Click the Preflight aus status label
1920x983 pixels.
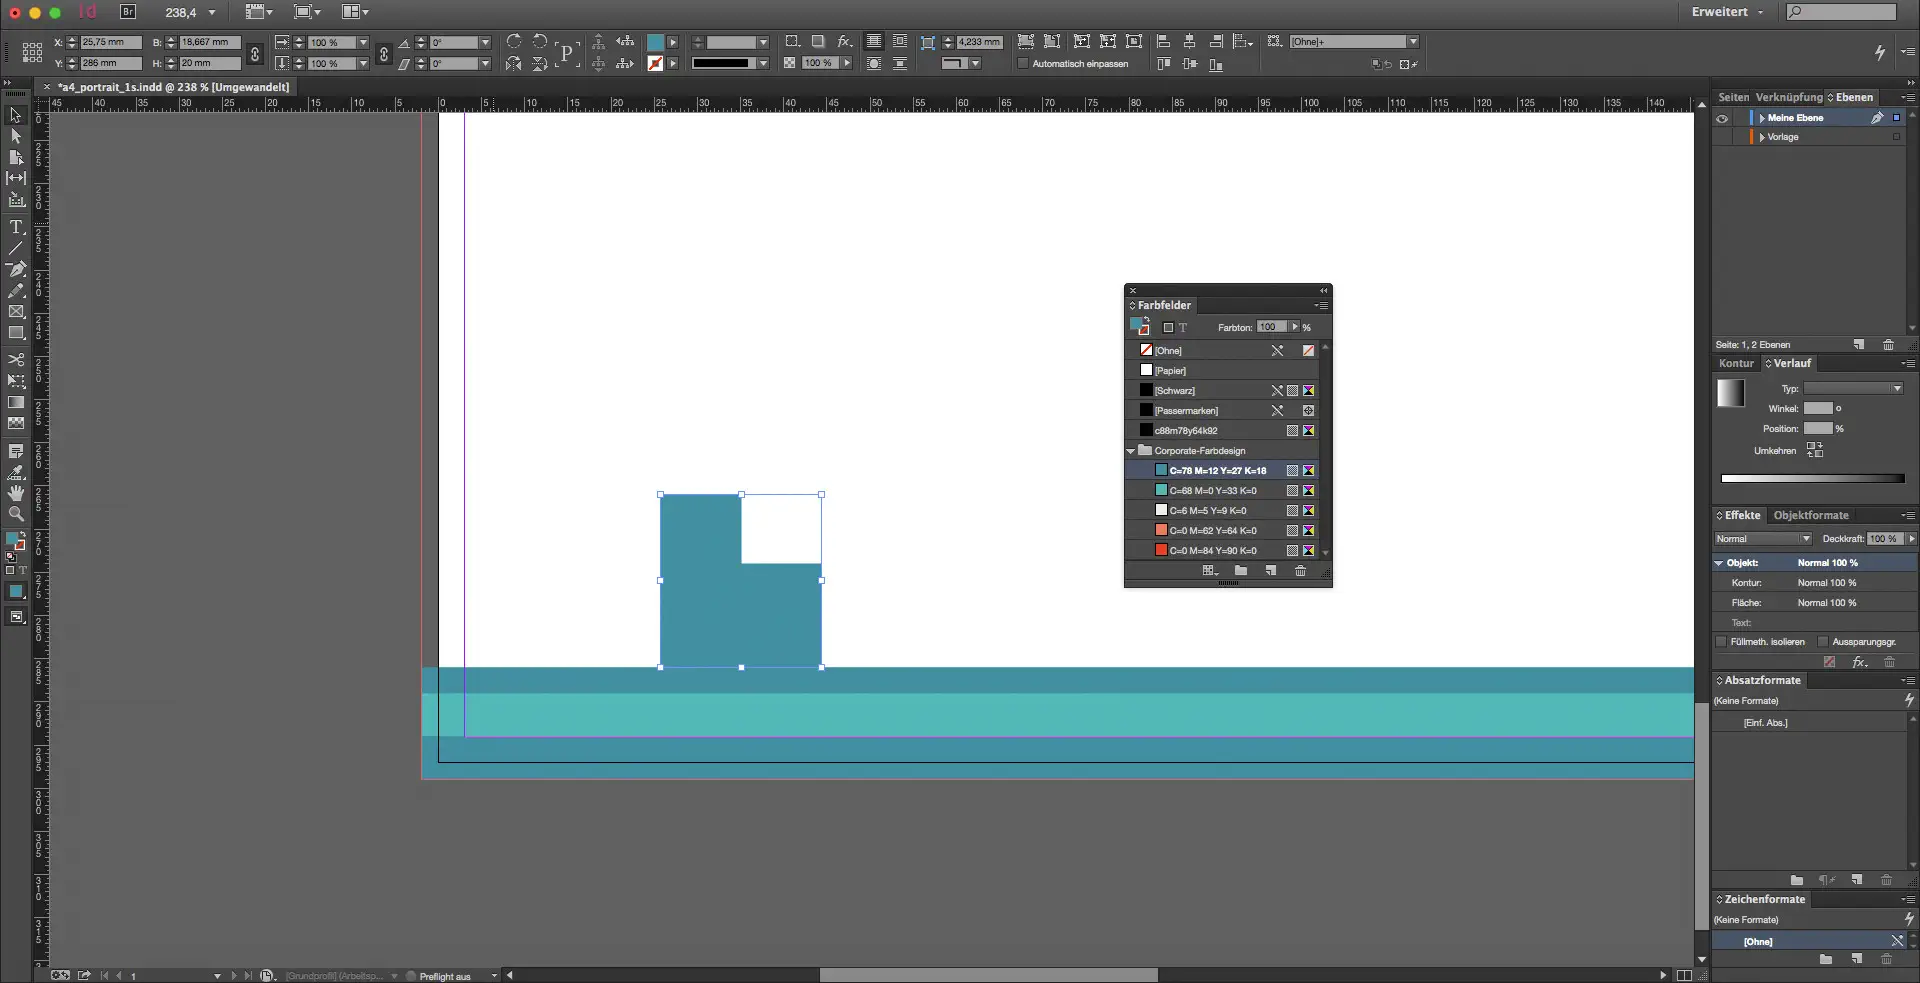(445, 976)
